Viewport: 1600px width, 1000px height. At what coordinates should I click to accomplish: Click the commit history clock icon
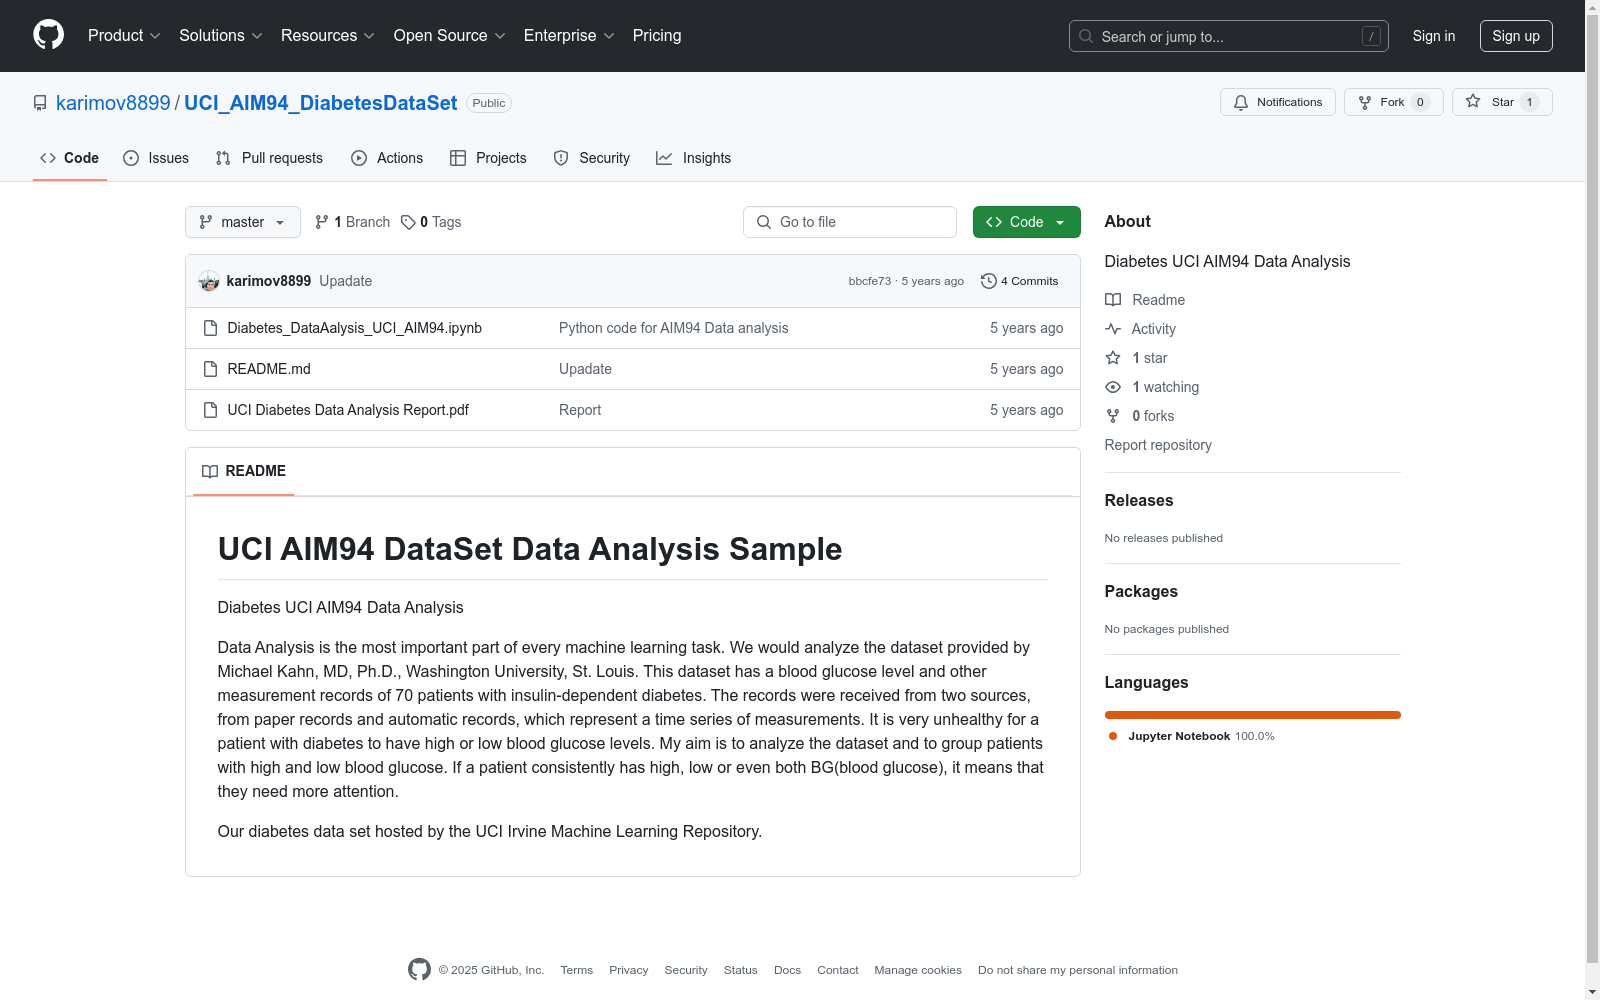[989, 281]
